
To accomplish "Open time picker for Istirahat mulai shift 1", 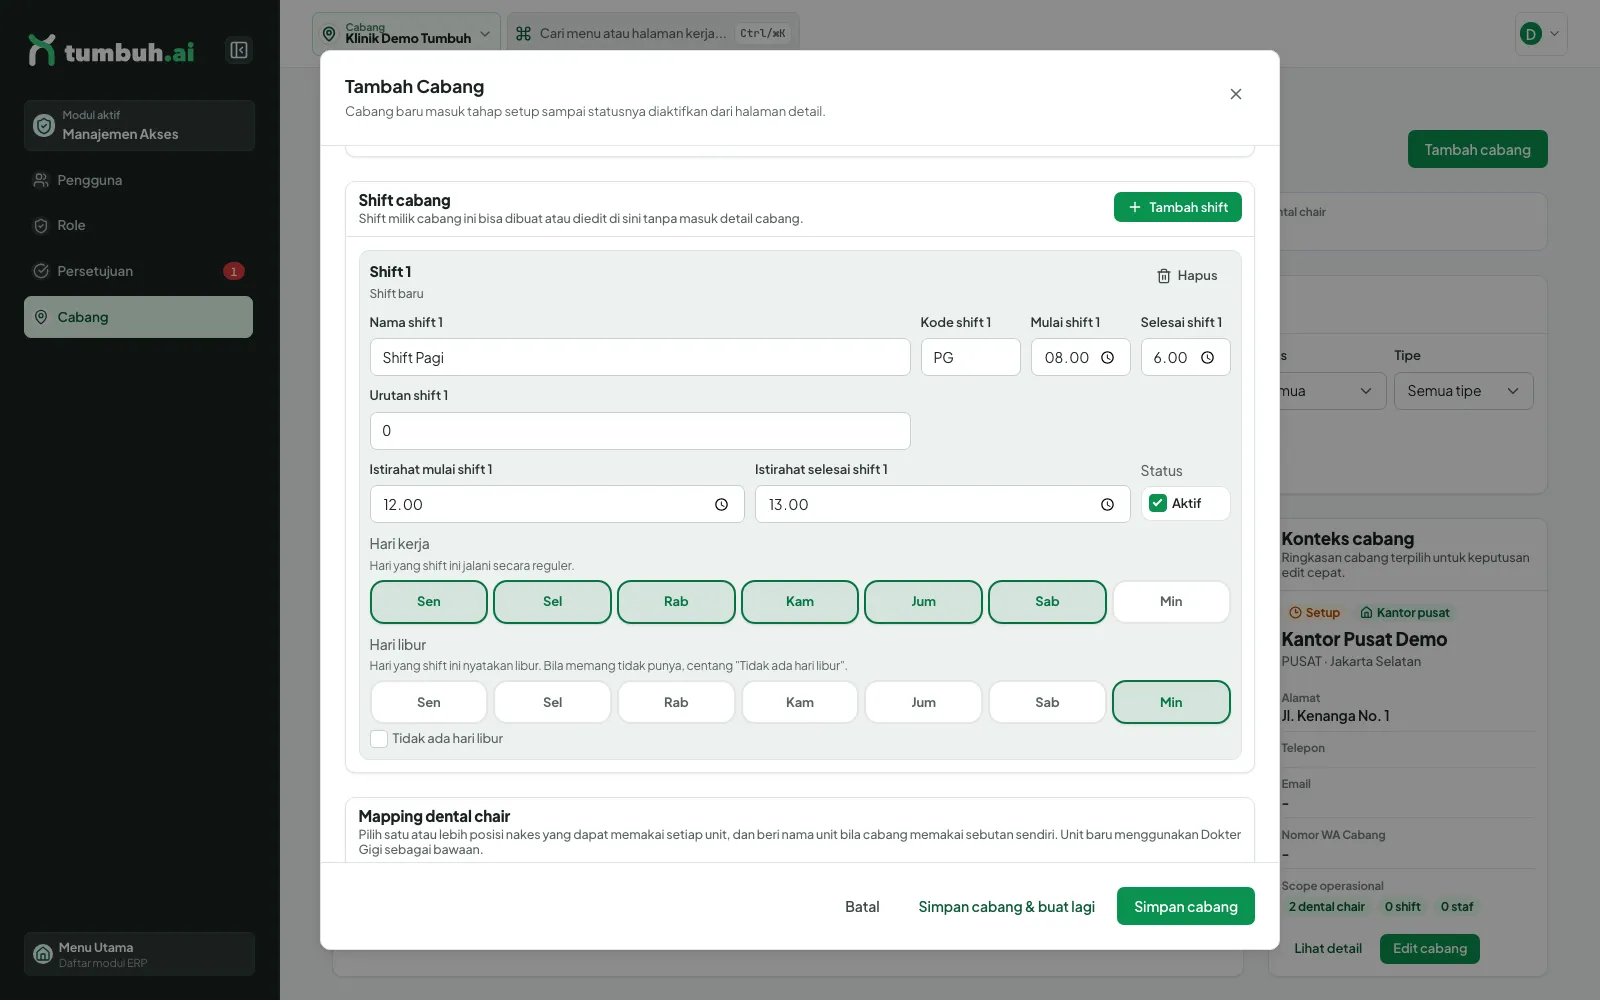I will tap(721, 505).
